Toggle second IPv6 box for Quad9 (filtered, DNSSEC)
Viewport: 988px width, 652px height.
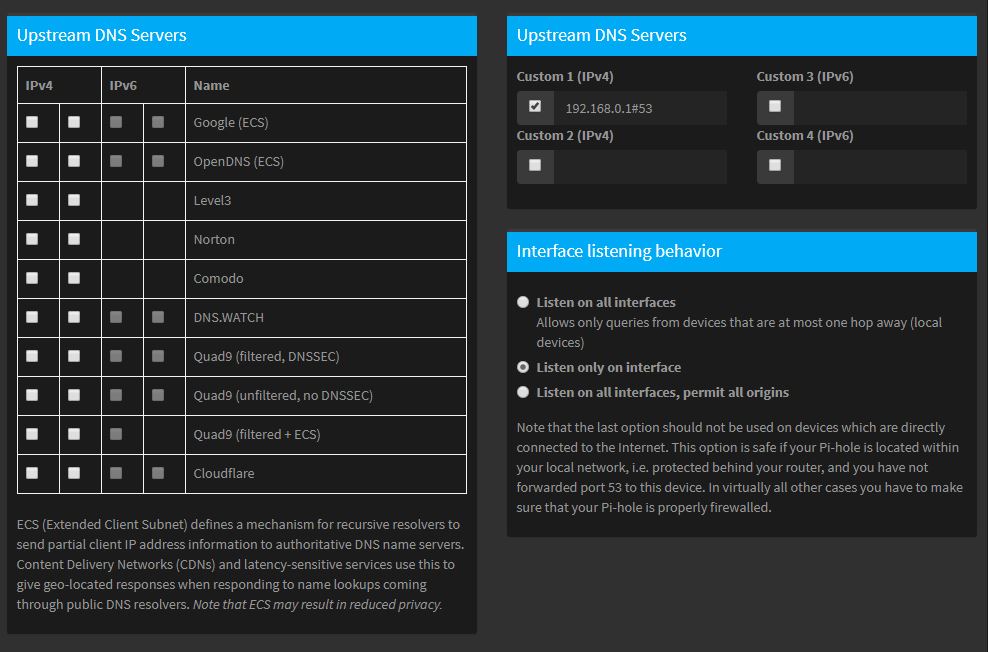tap(158, 357)
